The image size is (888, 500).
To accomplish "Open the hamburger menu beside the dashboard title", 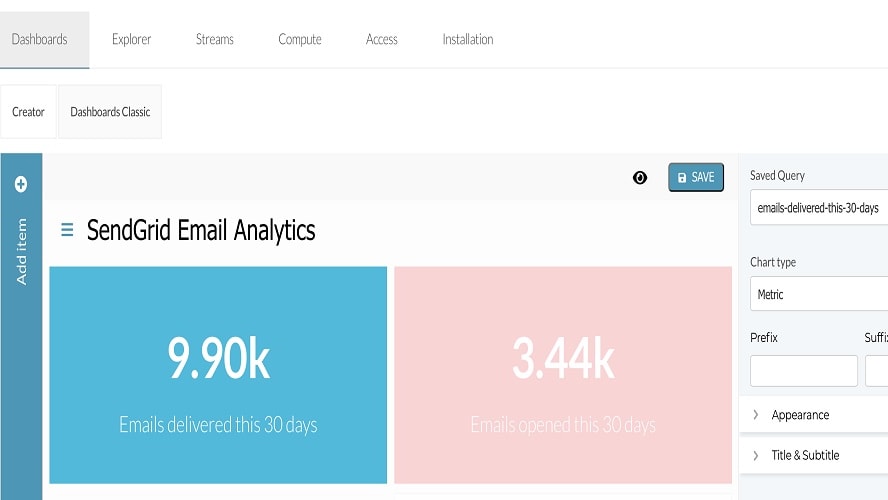I will click(x=67, y=230).
